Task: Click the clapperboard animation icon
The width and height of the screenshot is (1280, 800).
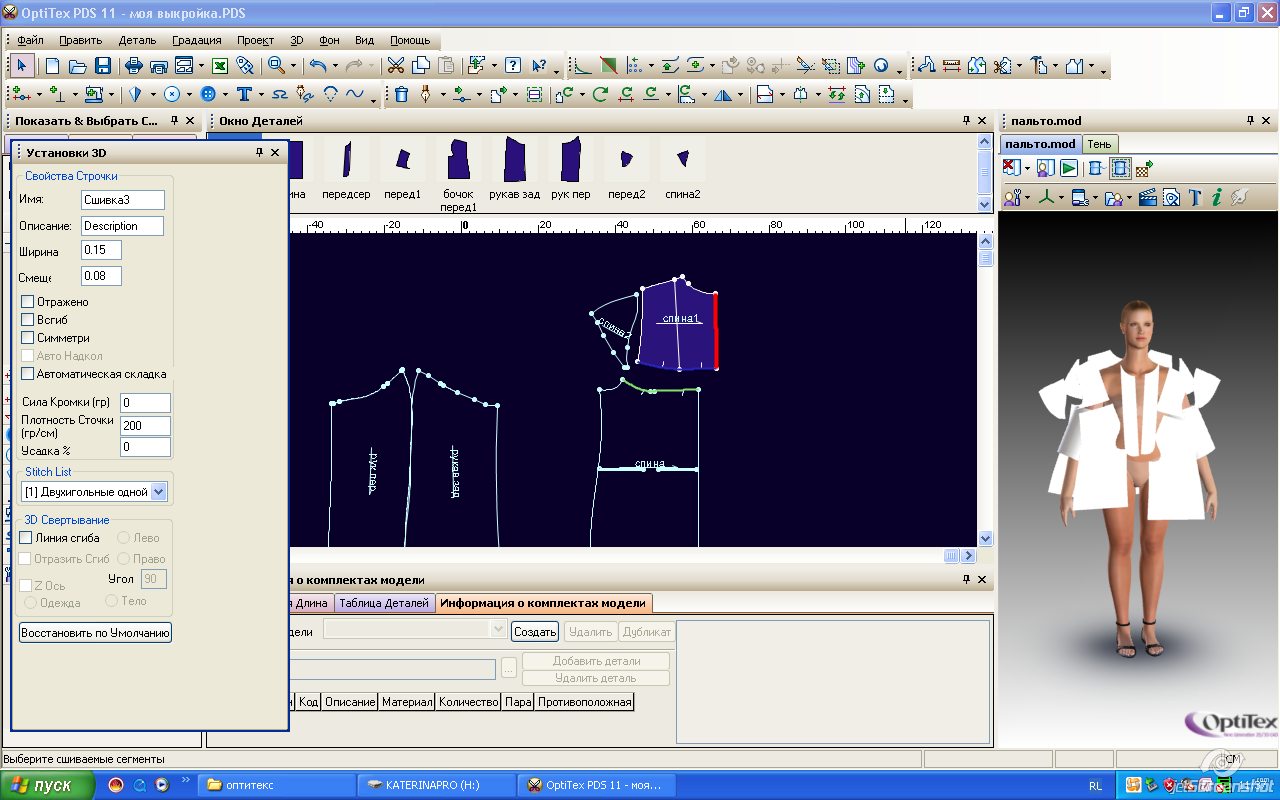Action: pos(1148,197)
